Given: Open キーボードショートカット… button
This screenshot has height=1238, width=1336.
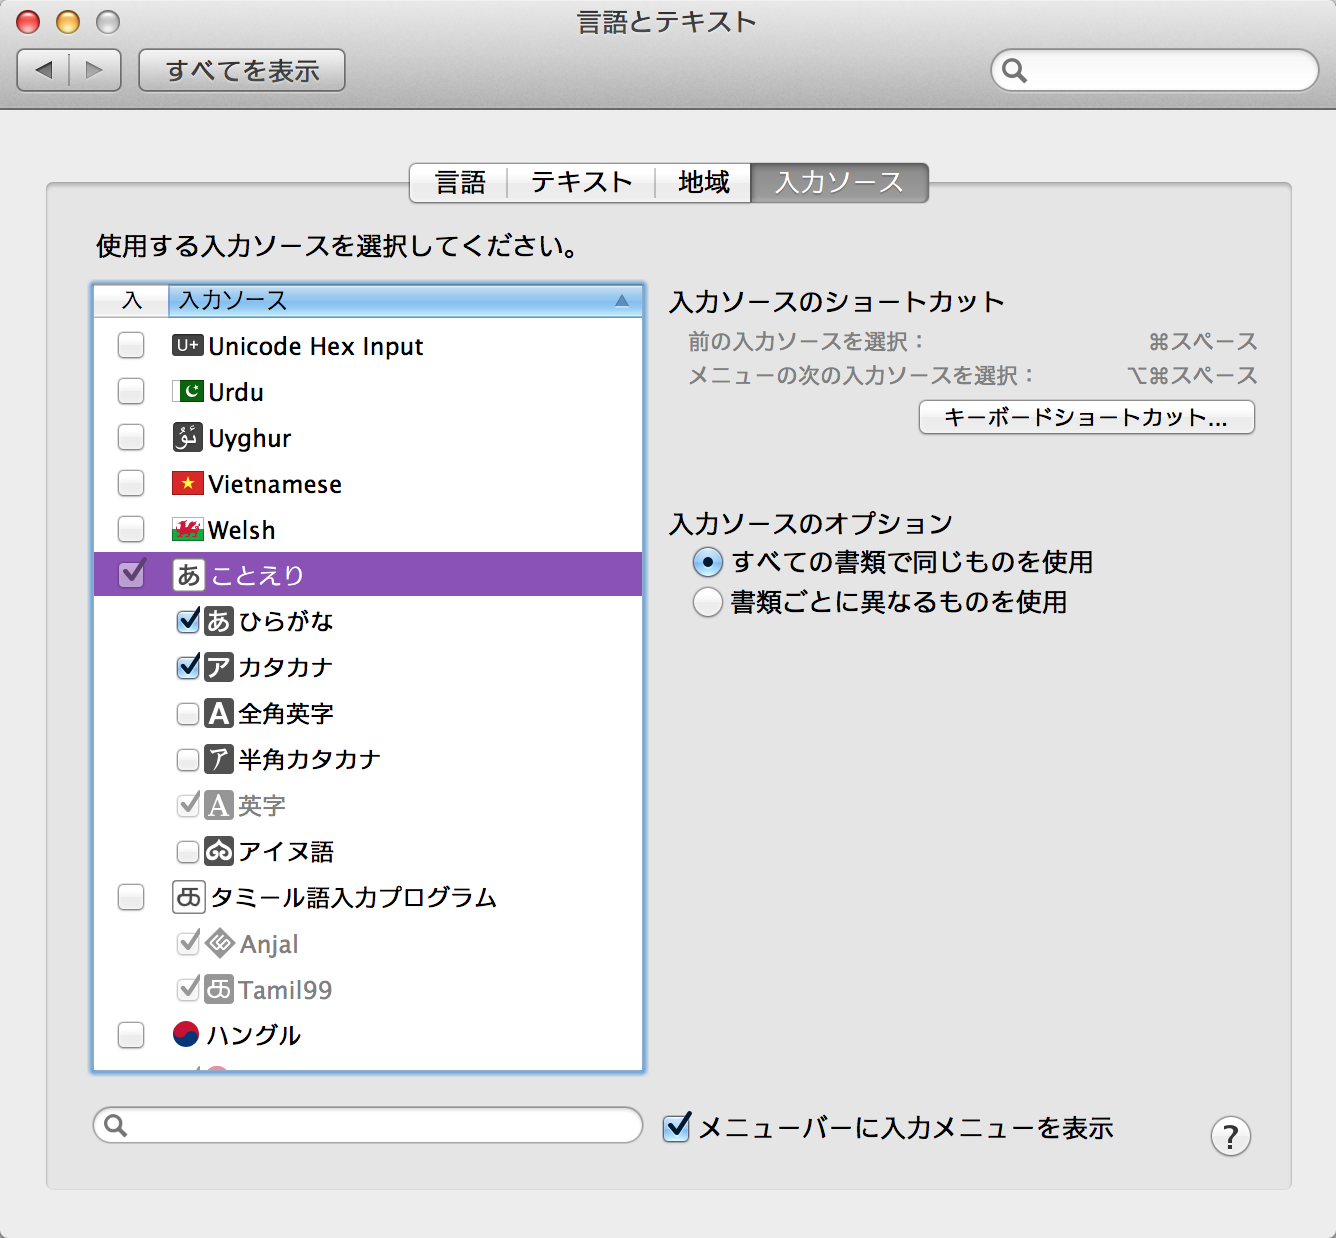Looking at the screenshot, I should (x=1086, y=418).
